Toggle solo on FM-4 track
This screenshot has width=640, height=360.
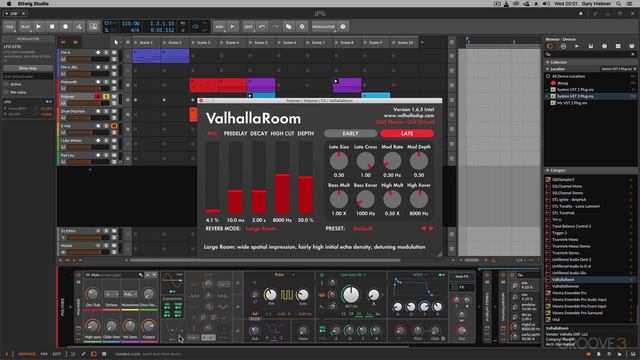point(106,52)
